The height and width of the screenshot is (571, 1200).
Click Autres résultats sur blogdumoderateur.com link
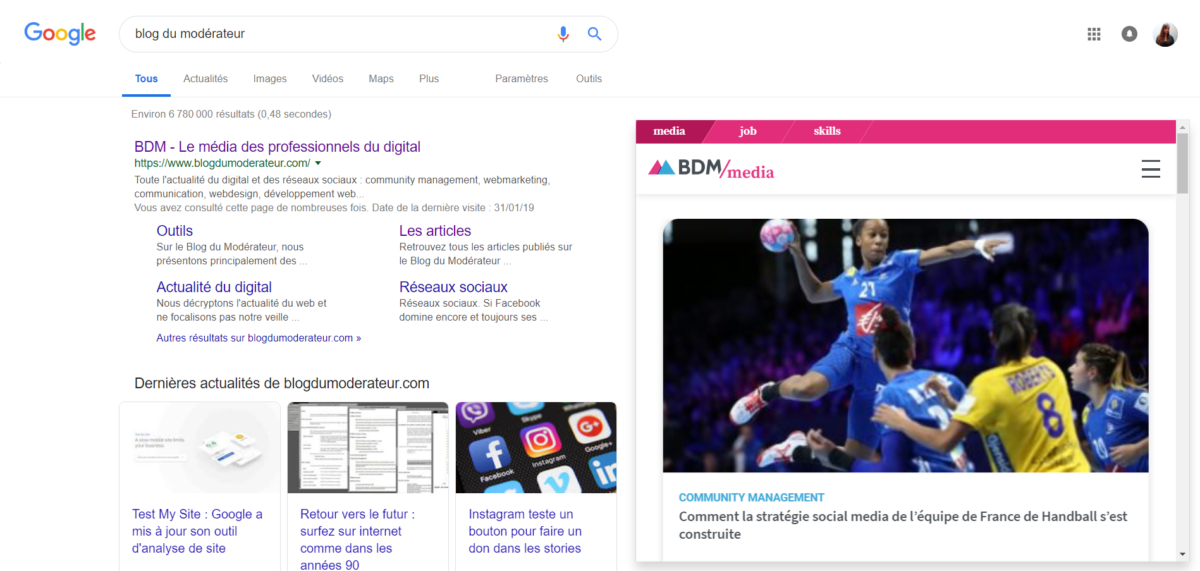(x=258, y=338)
